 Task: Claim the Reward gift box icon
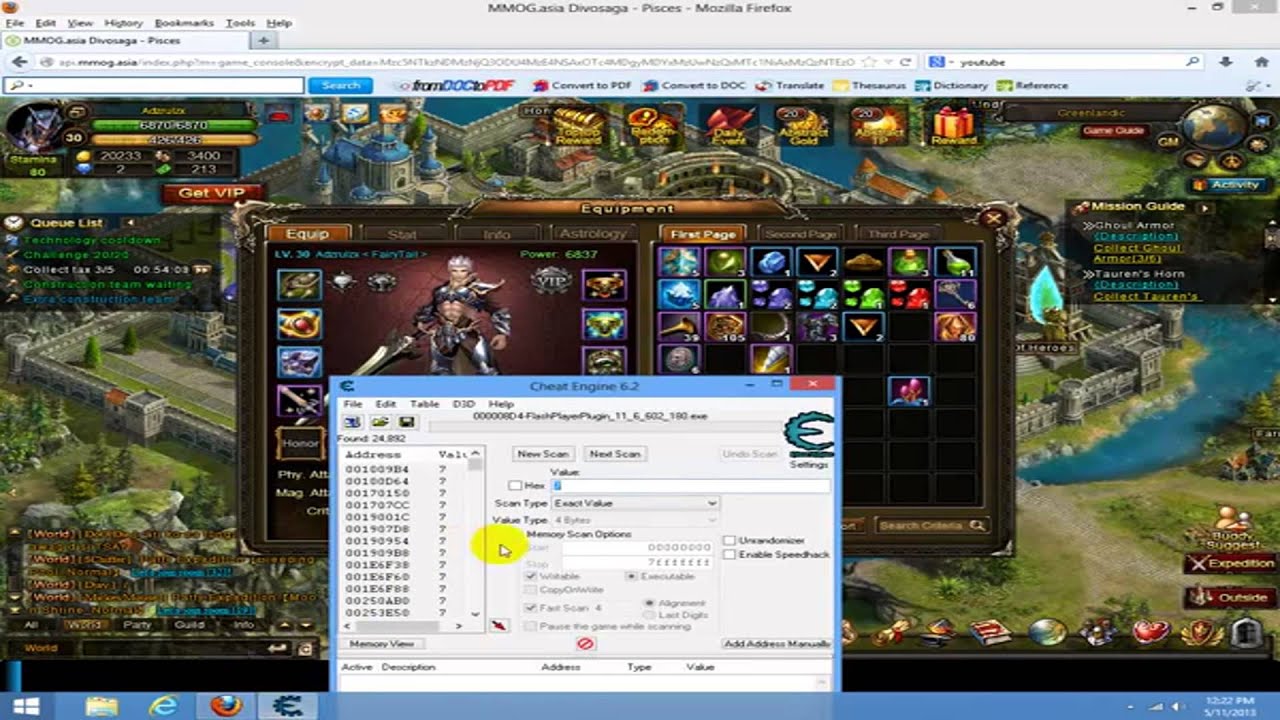coord(953,127)
